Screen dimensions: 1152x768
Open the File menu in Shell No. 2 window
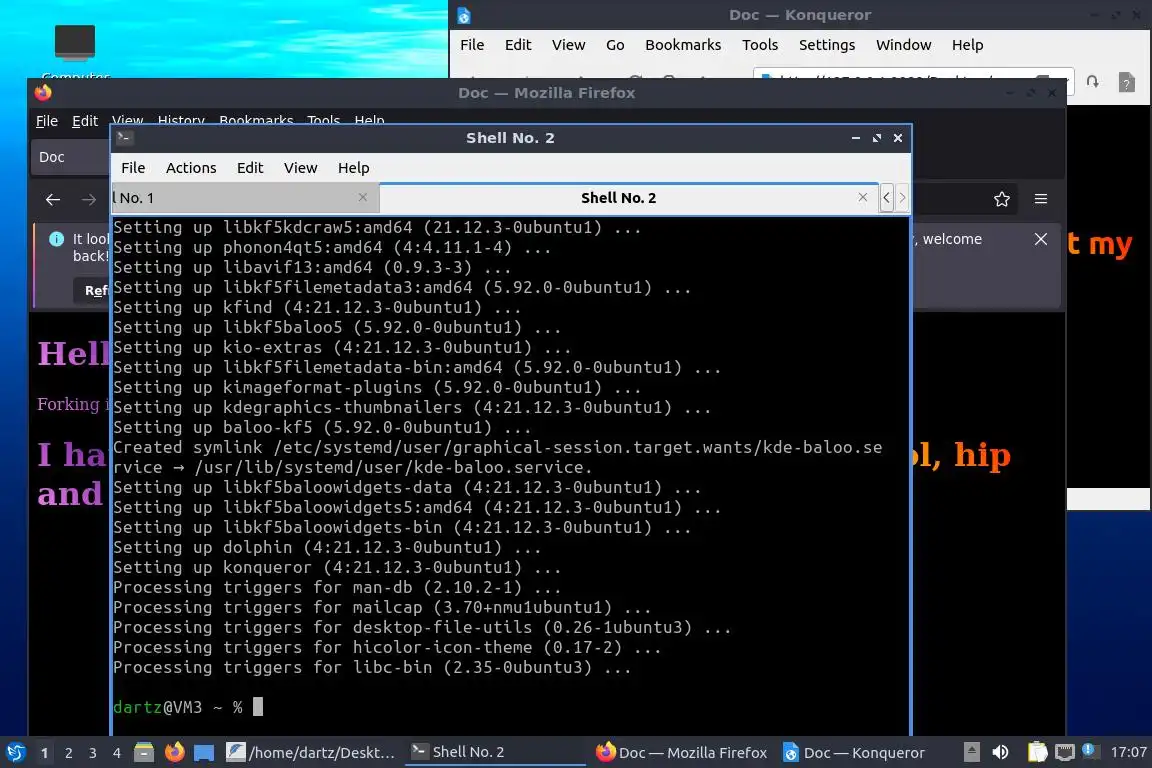pyautogui.click(x=133, y=168)
